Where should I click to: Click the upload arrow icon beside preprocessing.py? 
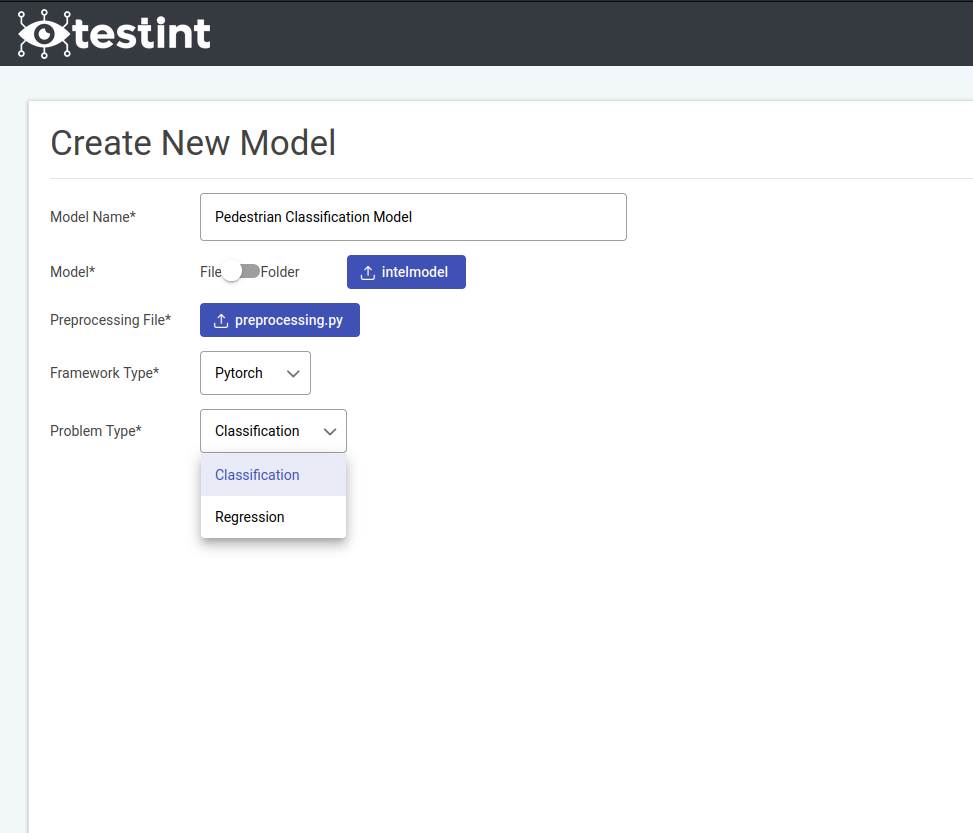[x=221, y=321]
